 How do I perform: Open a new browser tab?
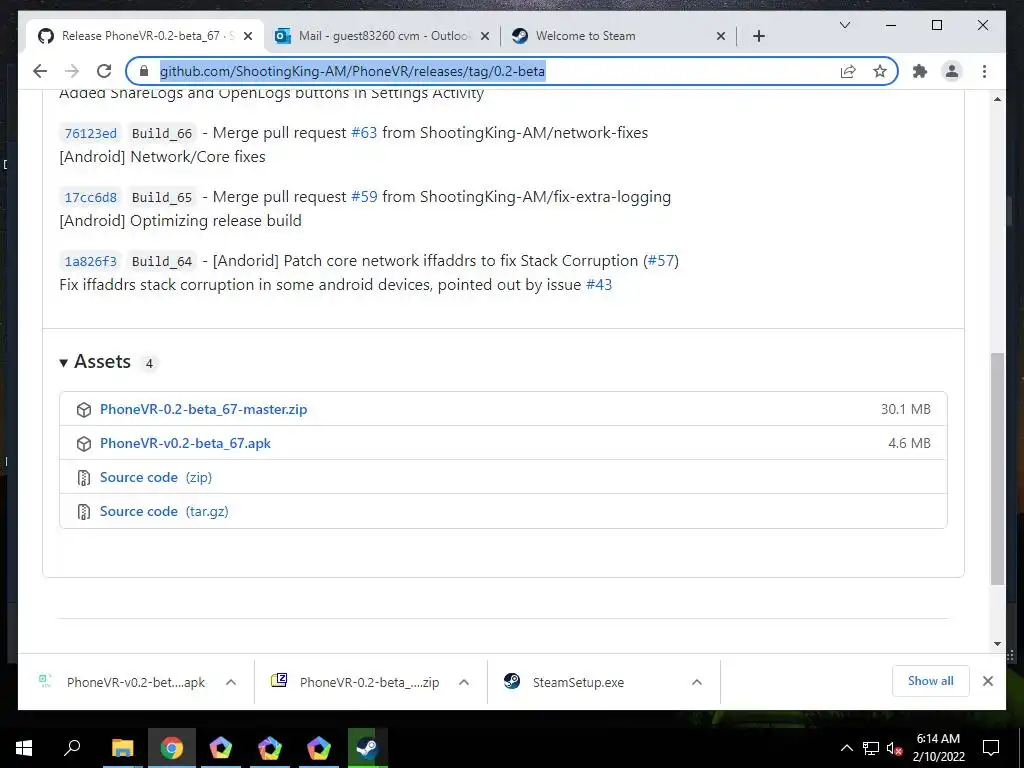758,36
